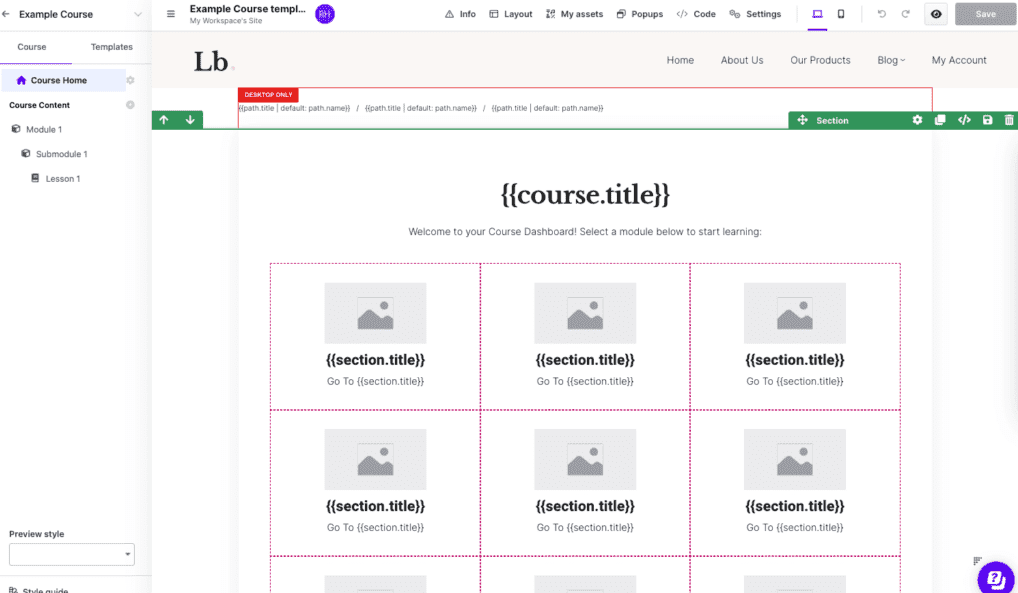Open Course Home settings gear
This screenshot has height=593, width=1018.
click(x=130, y=80)
